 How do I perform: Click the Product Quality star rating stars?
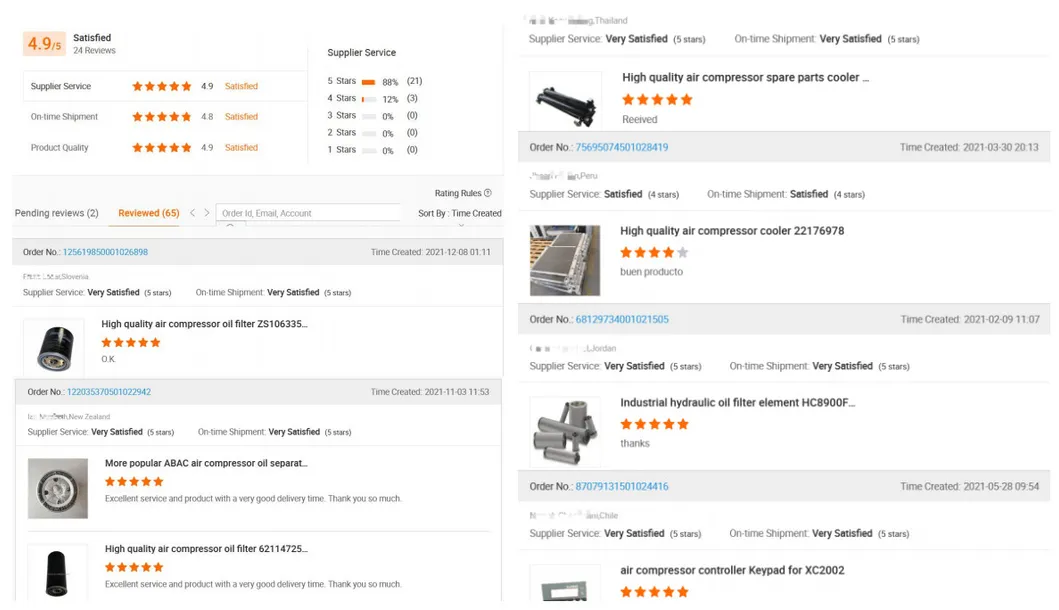tap(161, 147)
